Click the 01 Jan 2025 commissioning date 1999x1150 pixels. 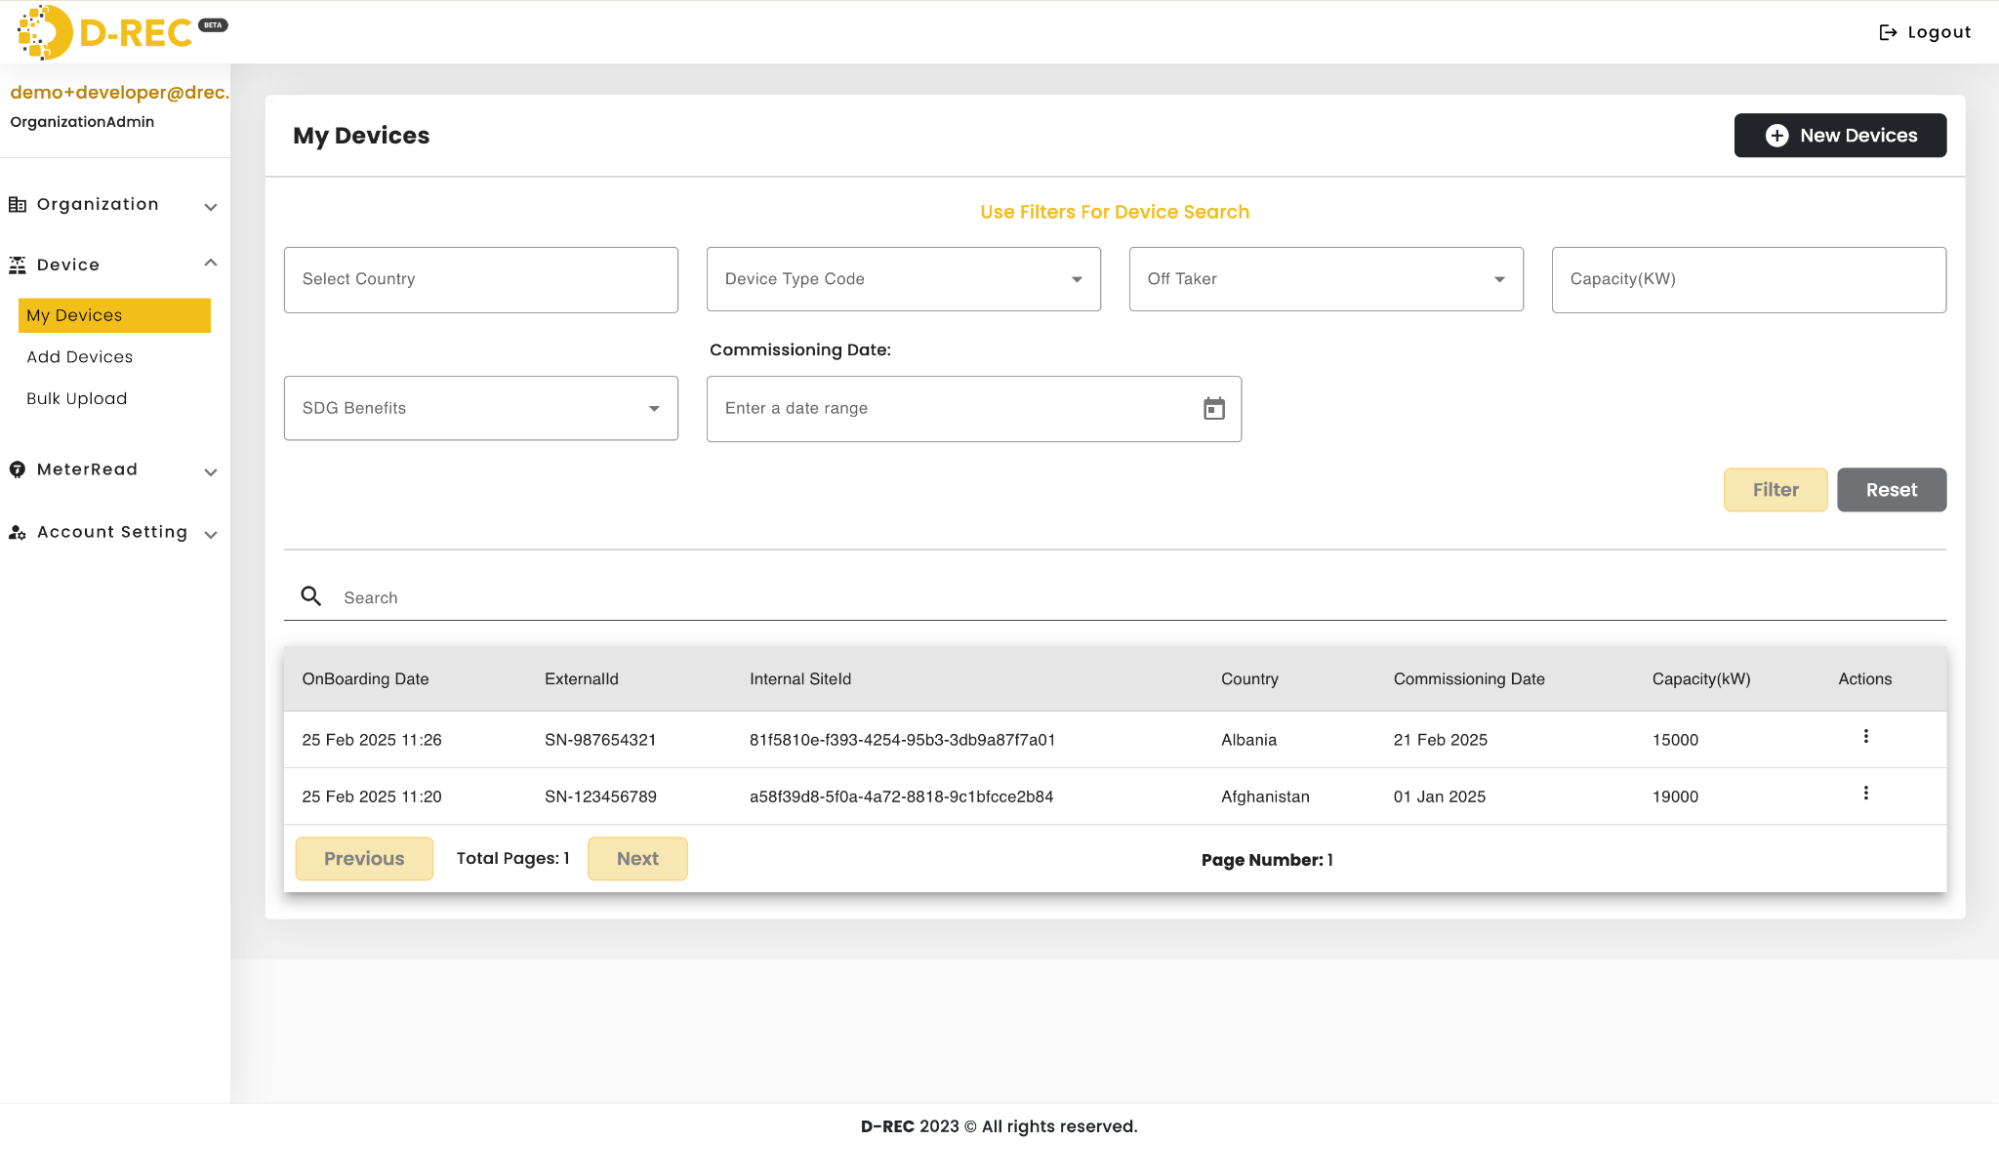1438,797
